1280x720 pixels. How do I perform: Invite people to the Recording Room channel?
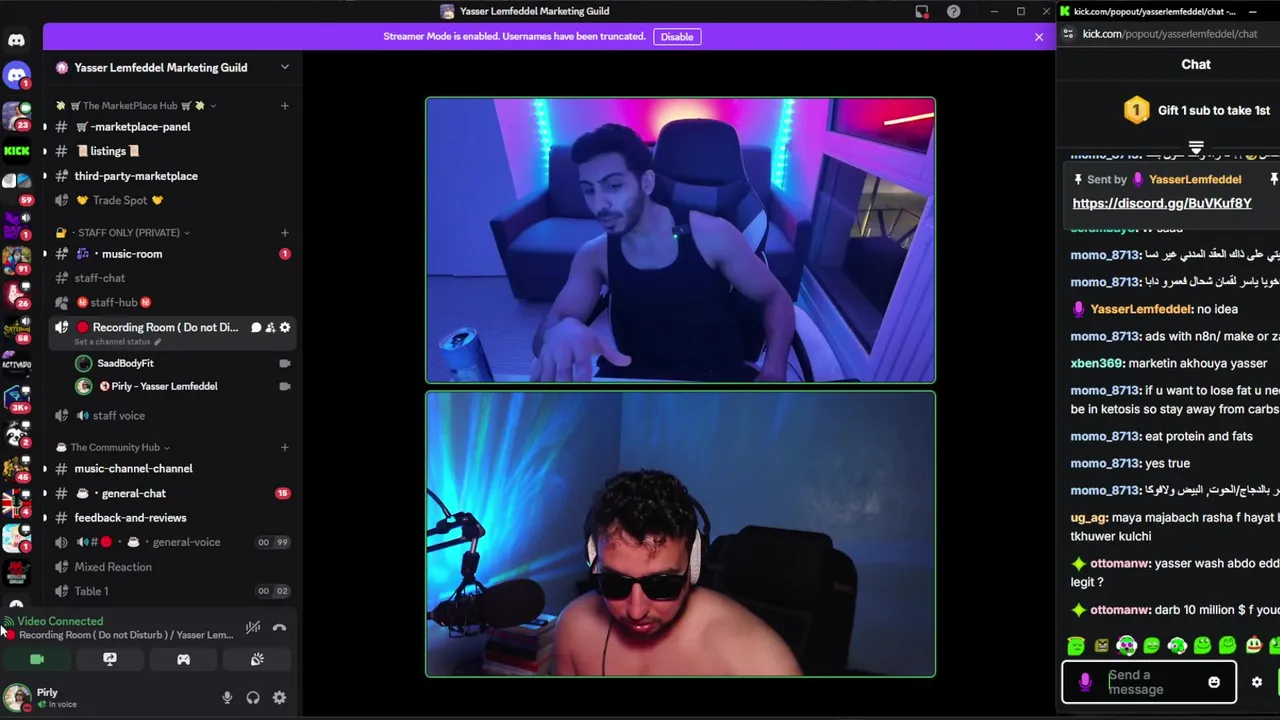270,327
